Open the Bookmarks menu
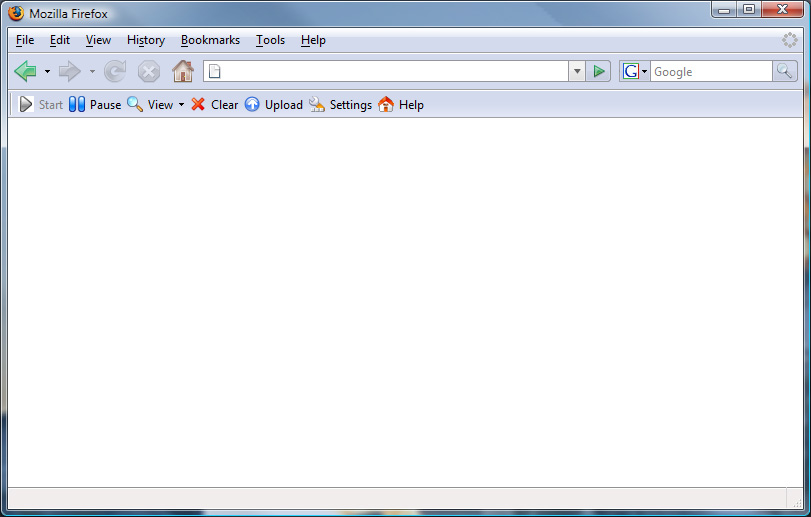The width and height of the screenshot is (811, 517). [211, 40]
